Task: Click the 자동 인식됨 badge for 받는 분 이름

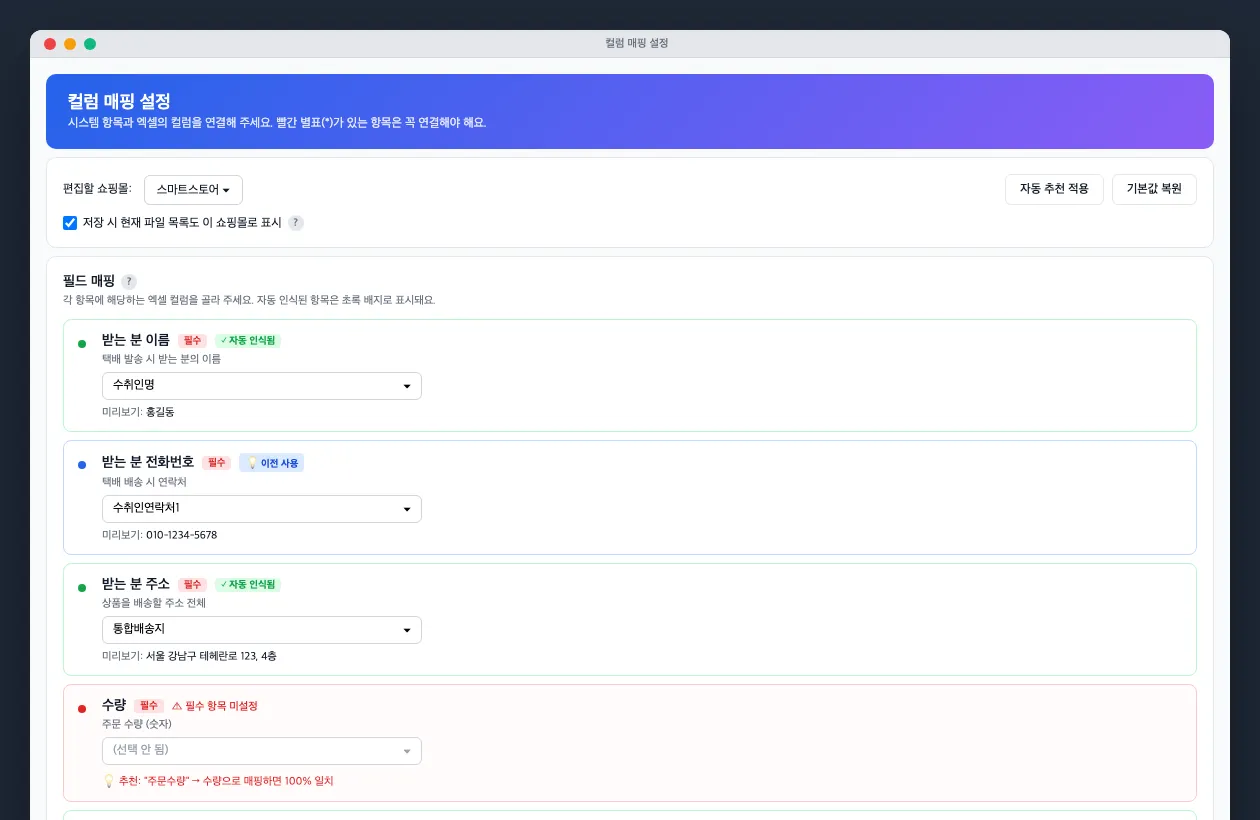Action: tap(248, 340)
